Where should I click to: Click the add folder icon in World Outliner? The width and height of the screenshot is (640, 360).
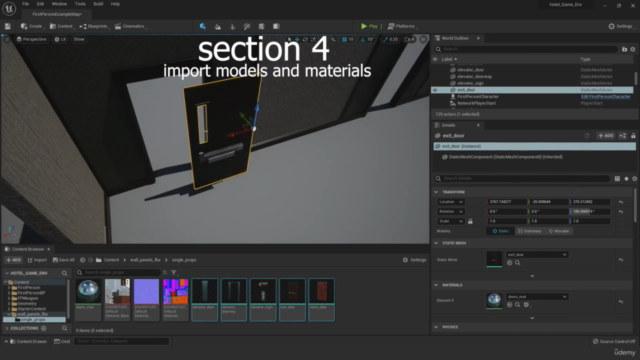(x=624, y=49)
